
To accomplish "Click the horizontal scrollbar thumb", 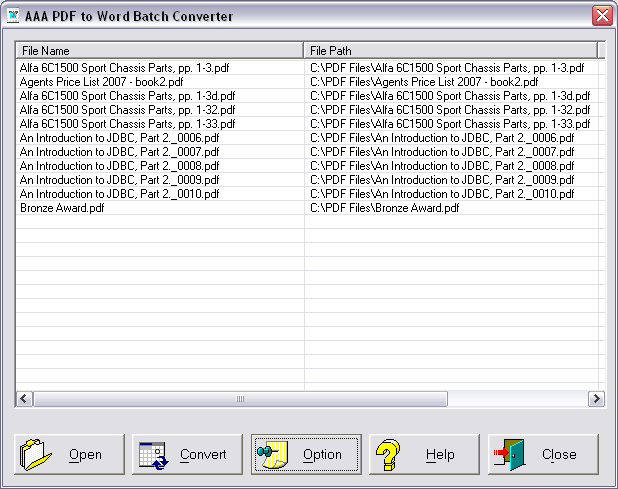I will [x=240, y=399].
